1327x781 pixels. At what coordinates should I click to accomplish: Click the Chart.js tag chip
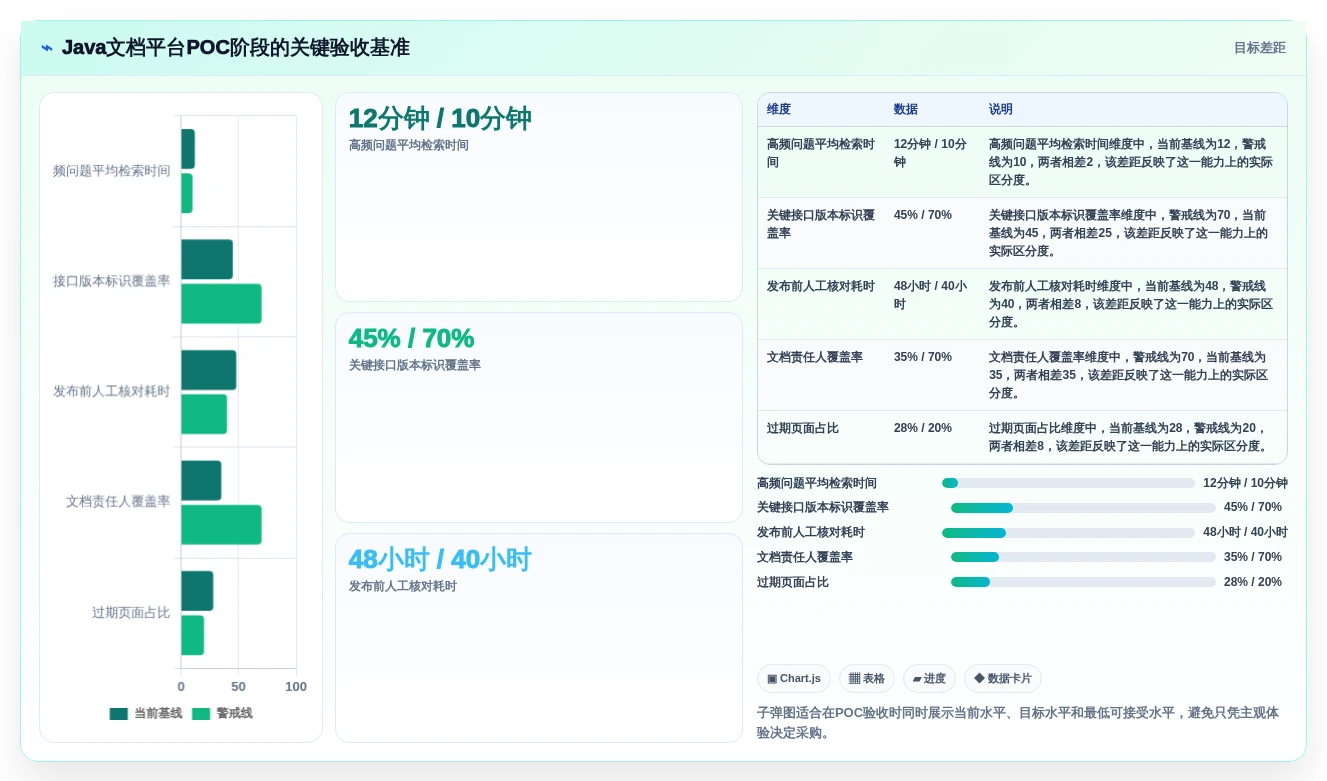coord(794,678)
